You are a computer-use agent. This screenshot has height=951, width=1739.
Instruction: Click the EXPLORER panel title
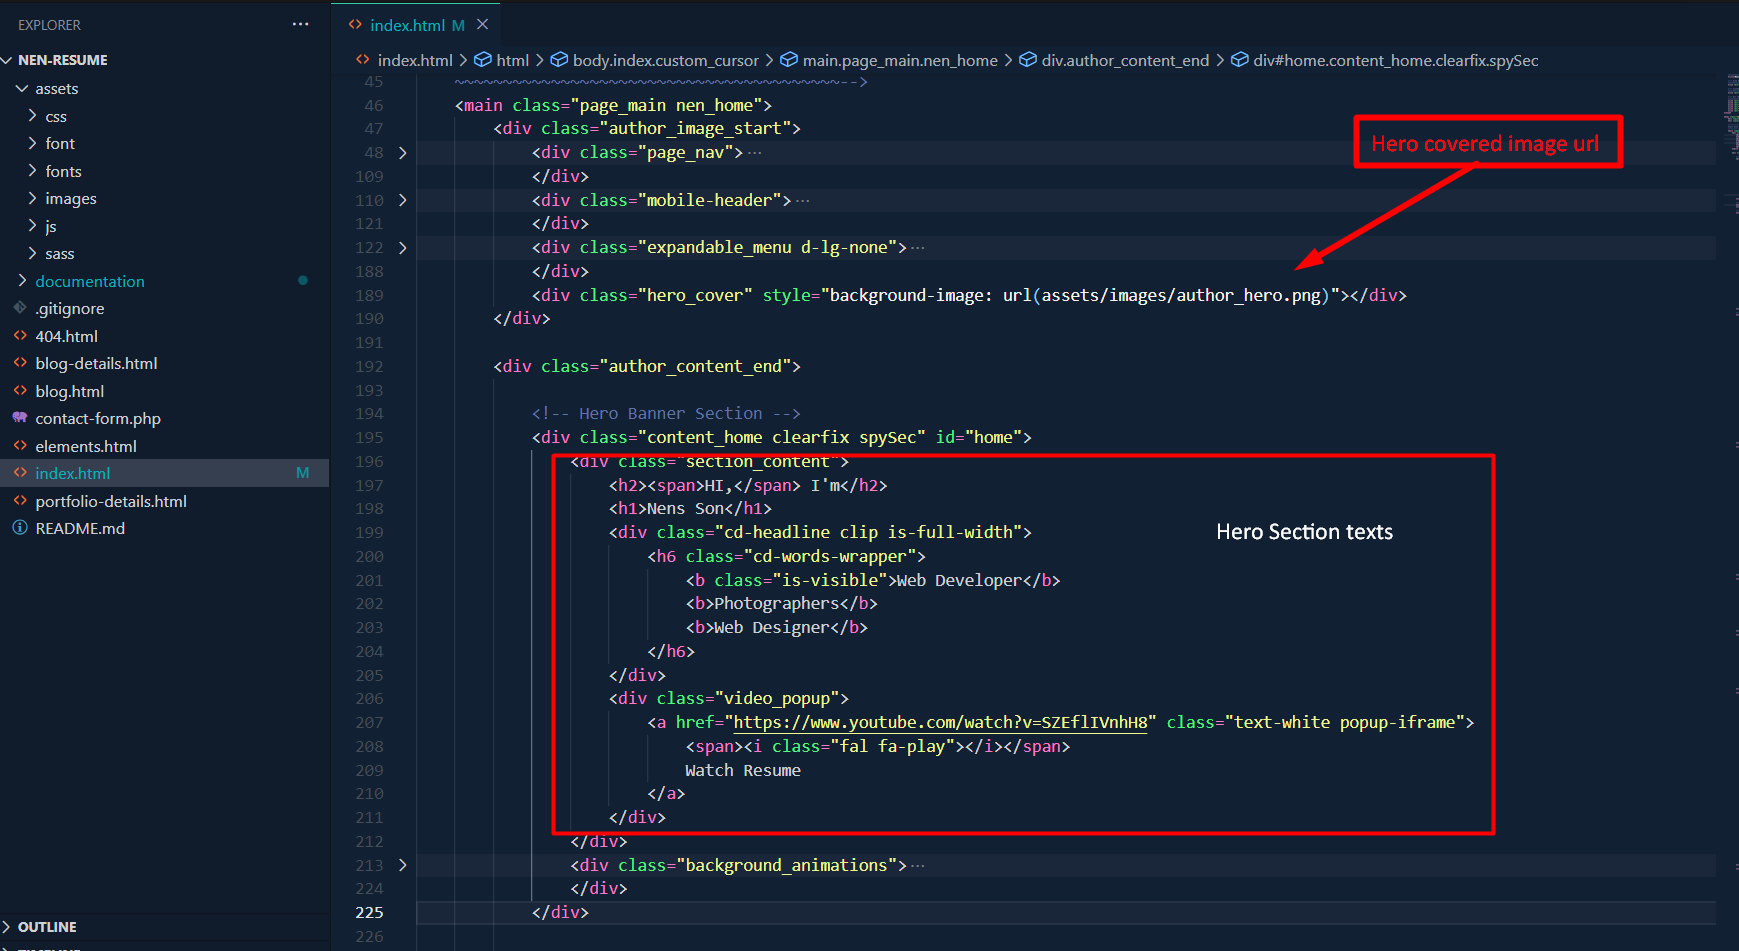coord(49,25)
